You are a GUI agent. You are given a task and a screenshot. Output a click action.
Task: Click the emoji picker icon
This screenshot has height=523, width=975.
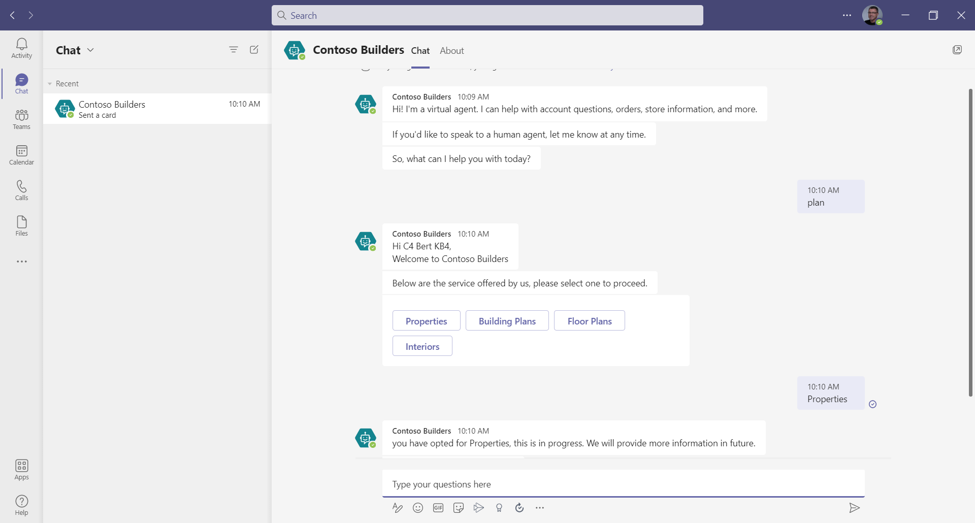coord(418,508)
